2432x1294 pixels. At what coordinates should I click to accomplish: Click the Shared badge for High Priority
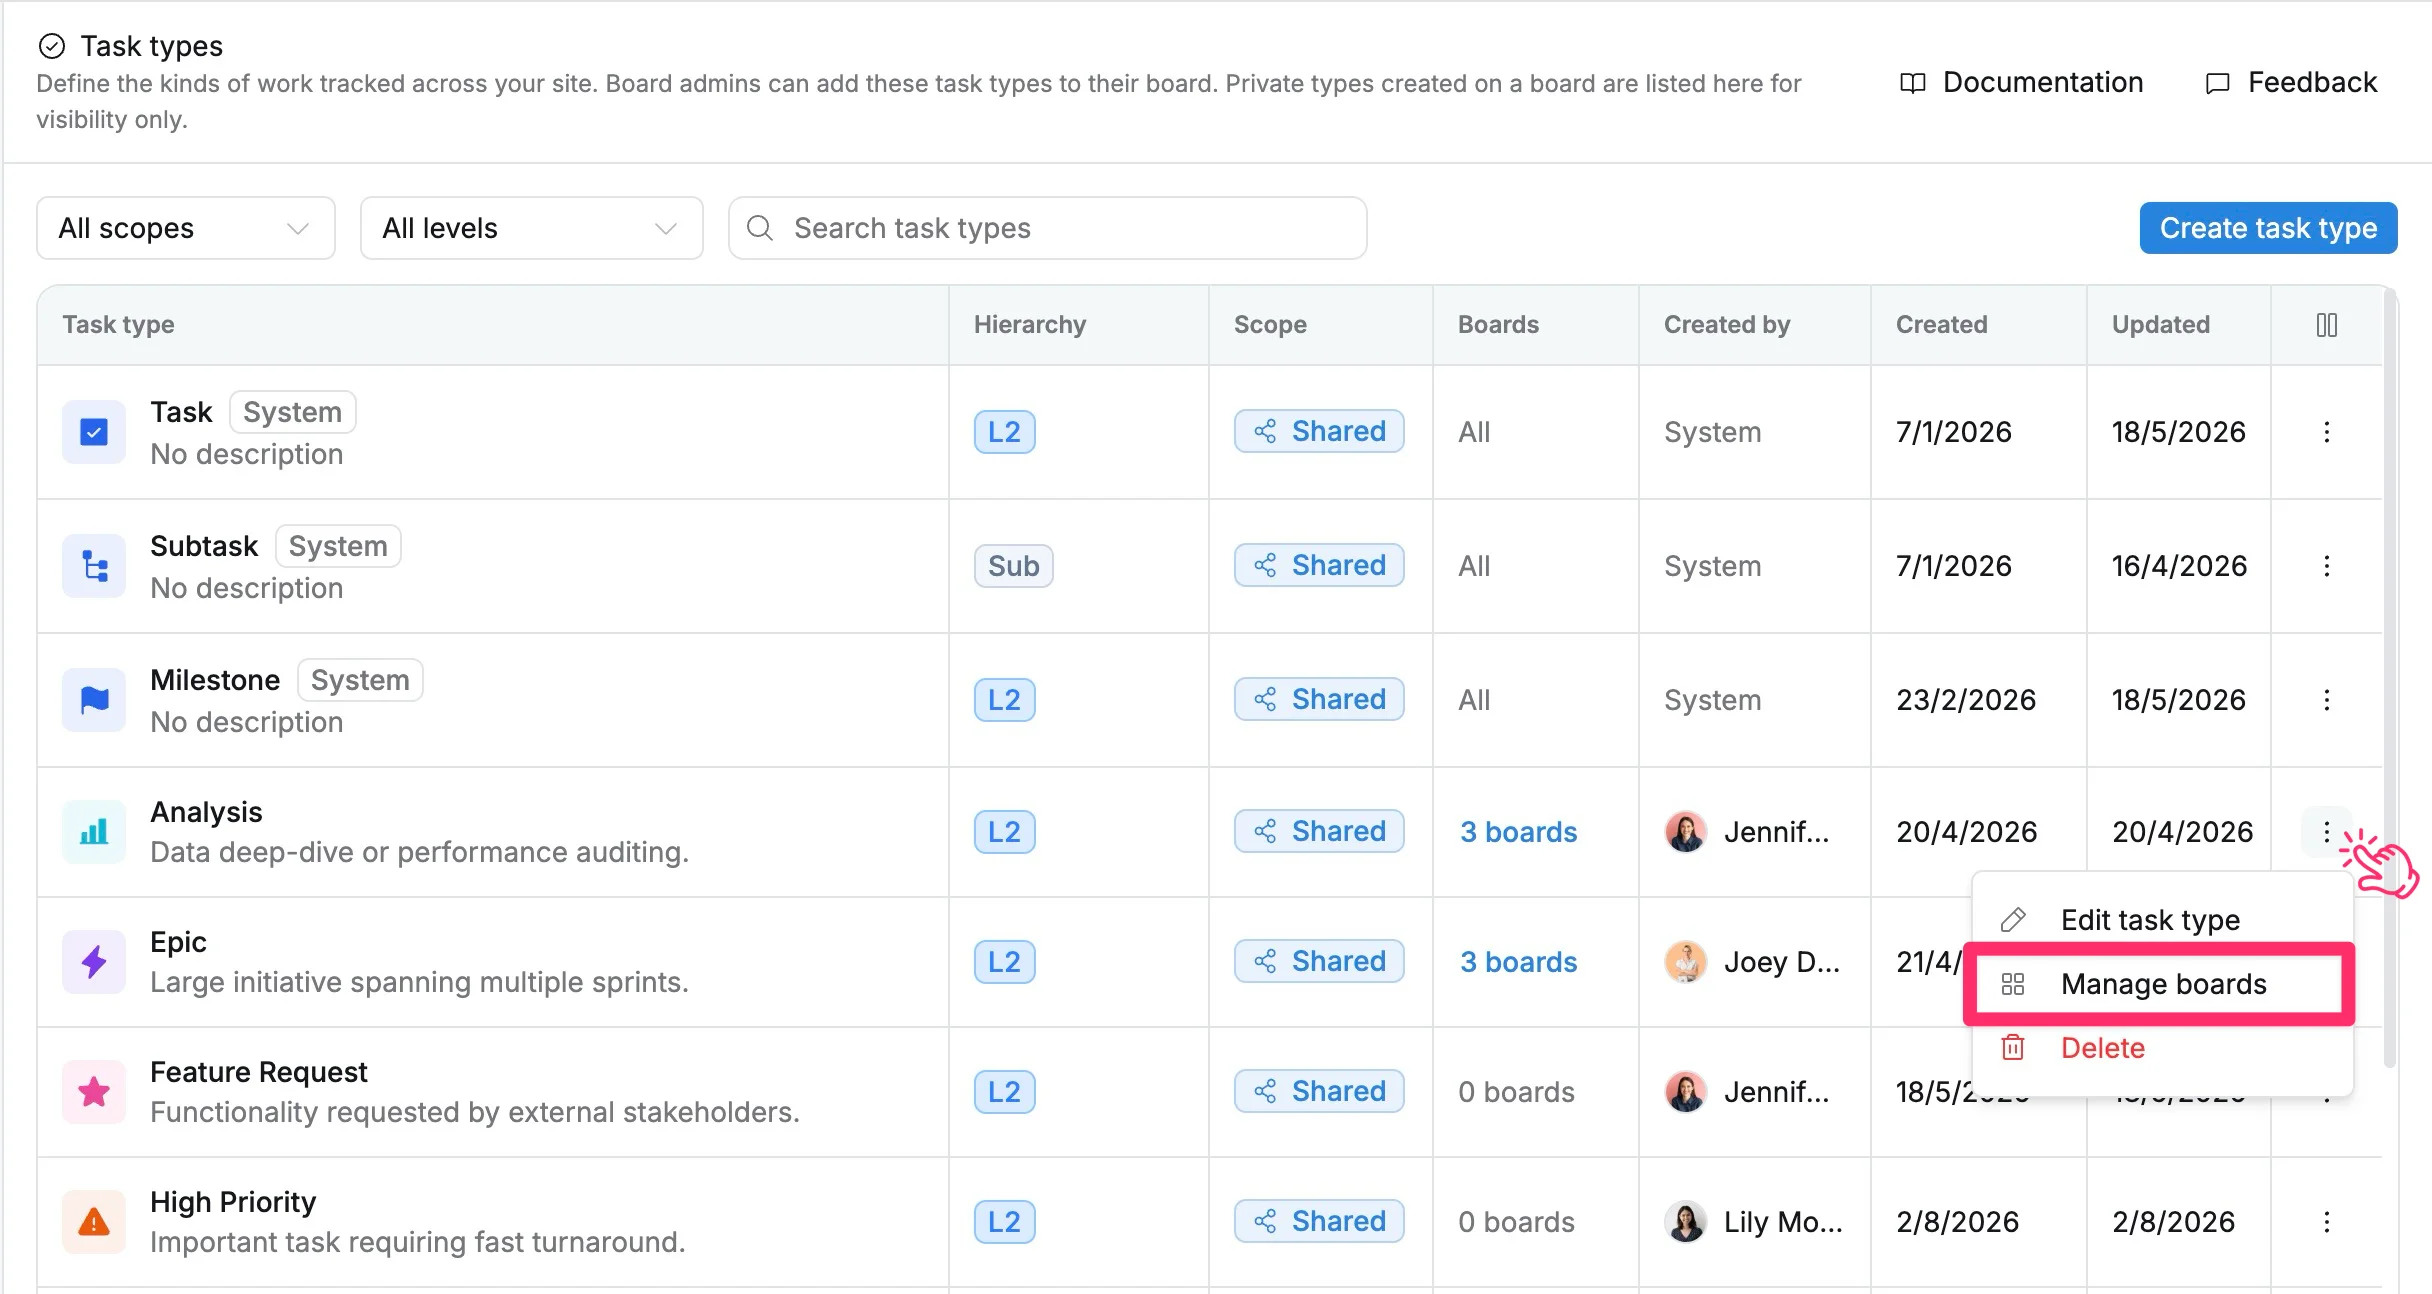(x=1319, y=1221)
